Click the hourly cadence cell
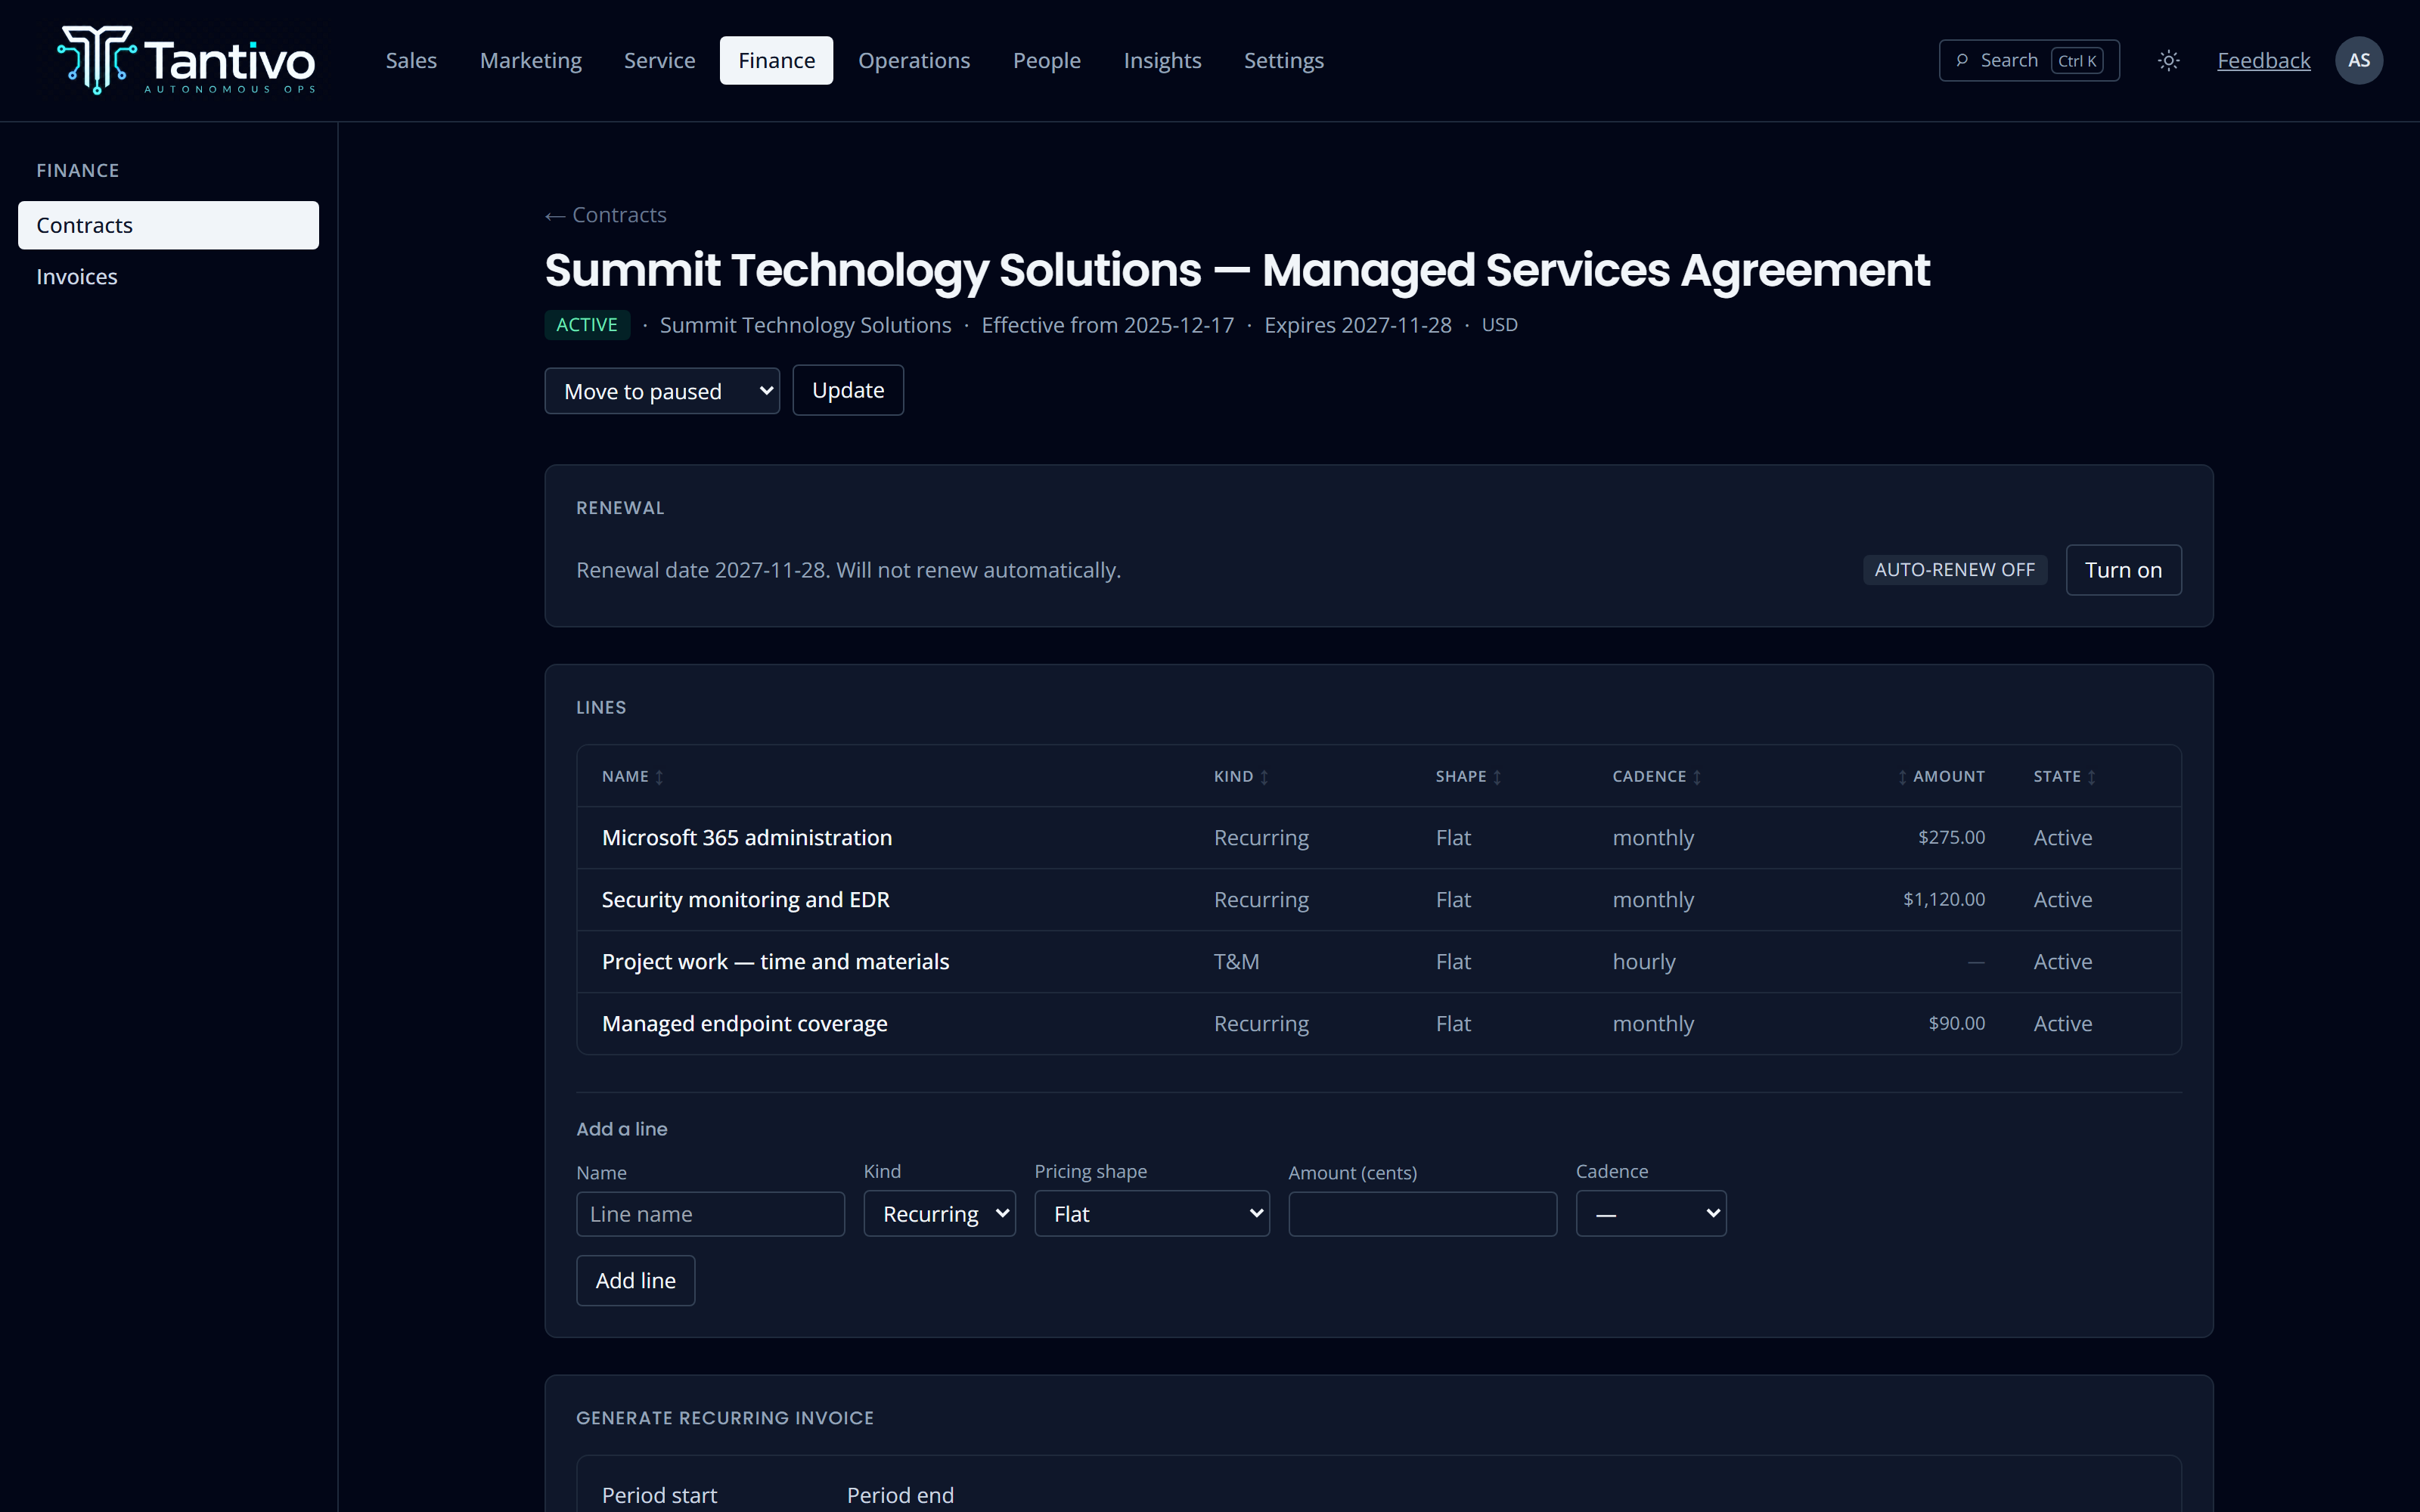2420x1512 pixels. point(1643,962)
